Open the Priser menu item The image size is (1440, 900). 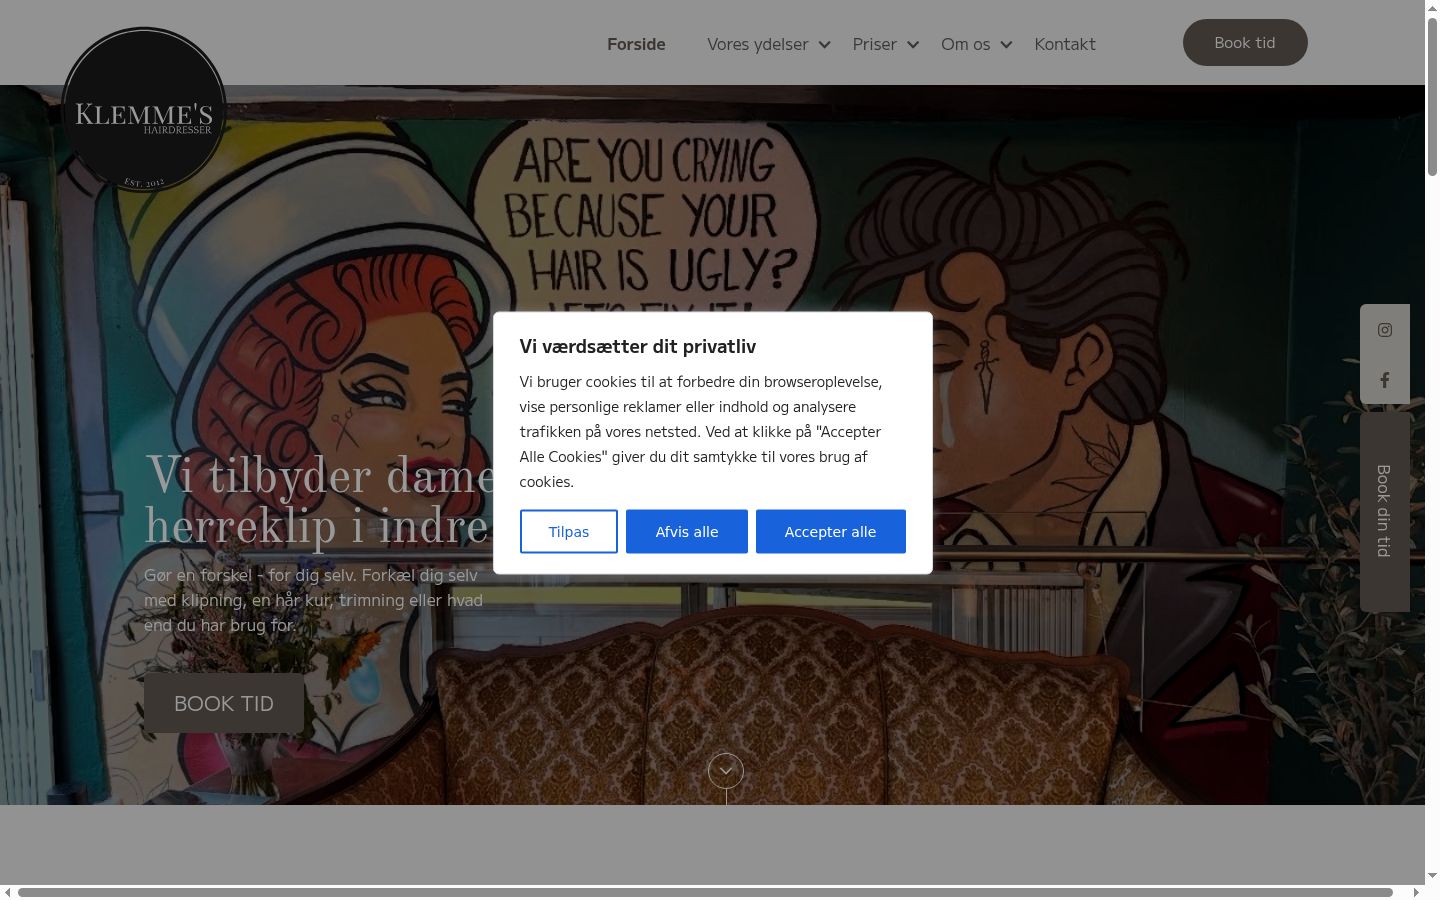tap(874, 44)
